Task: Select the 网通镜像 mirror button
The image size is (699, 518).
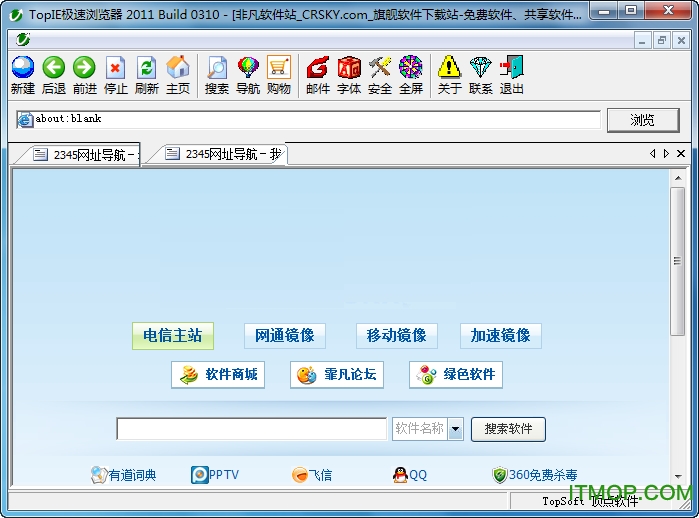Action: pos(284,336)
